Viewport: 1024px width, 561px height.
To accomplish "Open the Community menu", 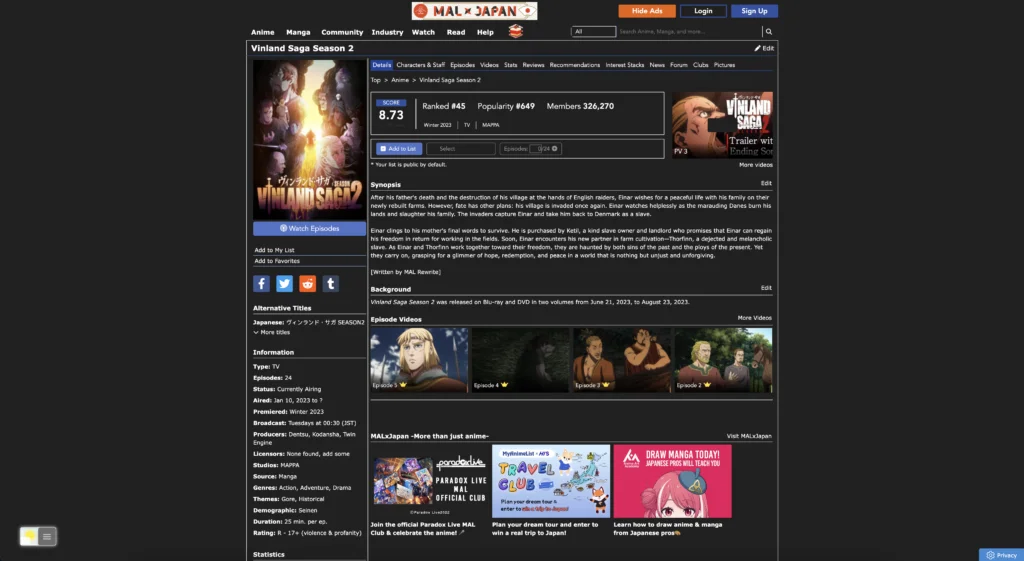I will click(342, 32).
